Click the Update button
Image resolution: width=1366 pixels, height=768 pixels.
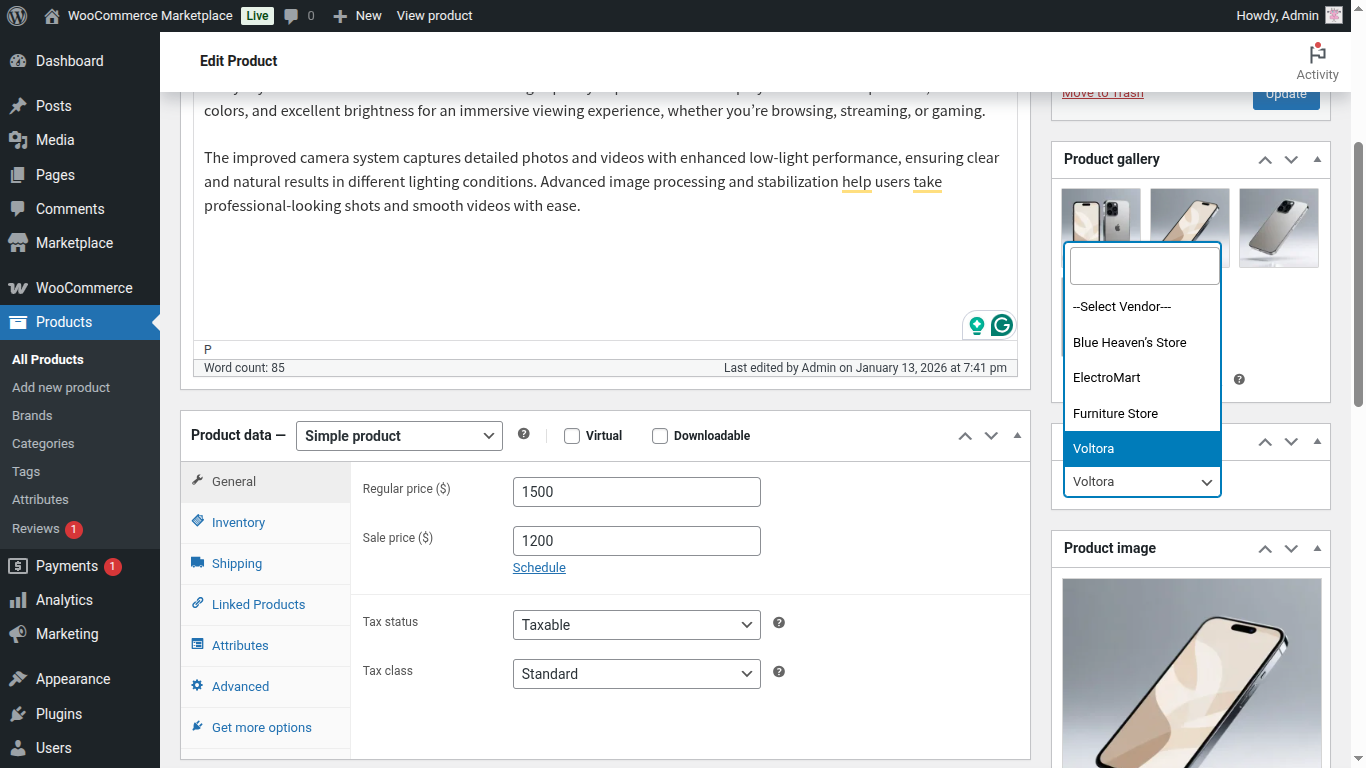click(1286, 93)
